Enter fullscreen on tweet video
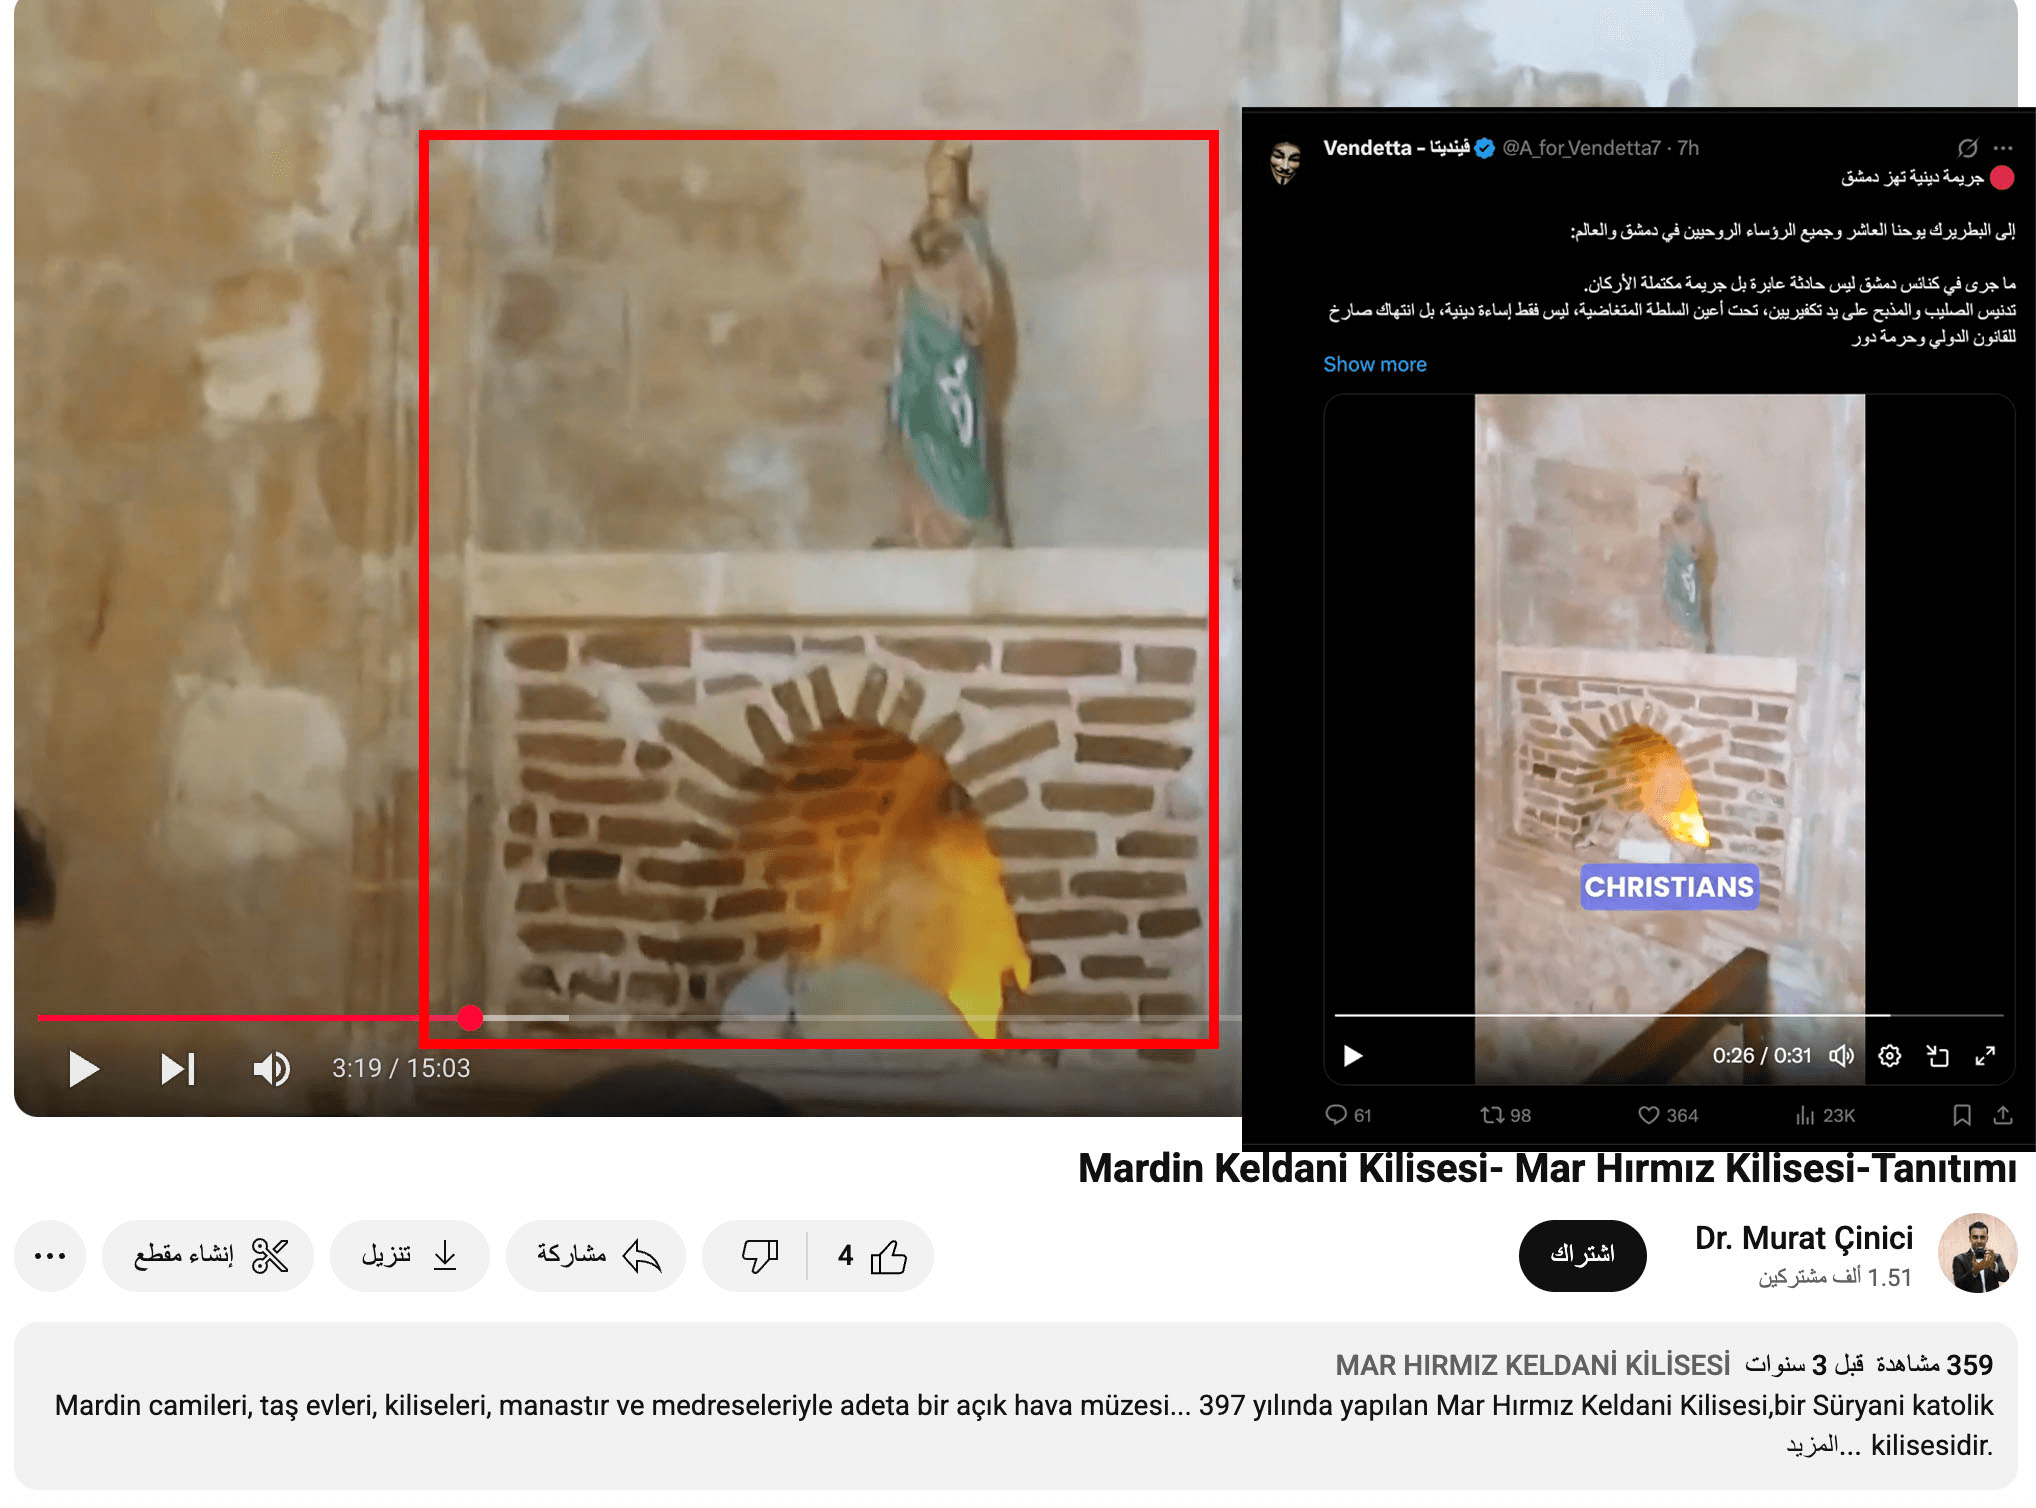This screenshot has width=2036, height=1508. [1985, 1056]
